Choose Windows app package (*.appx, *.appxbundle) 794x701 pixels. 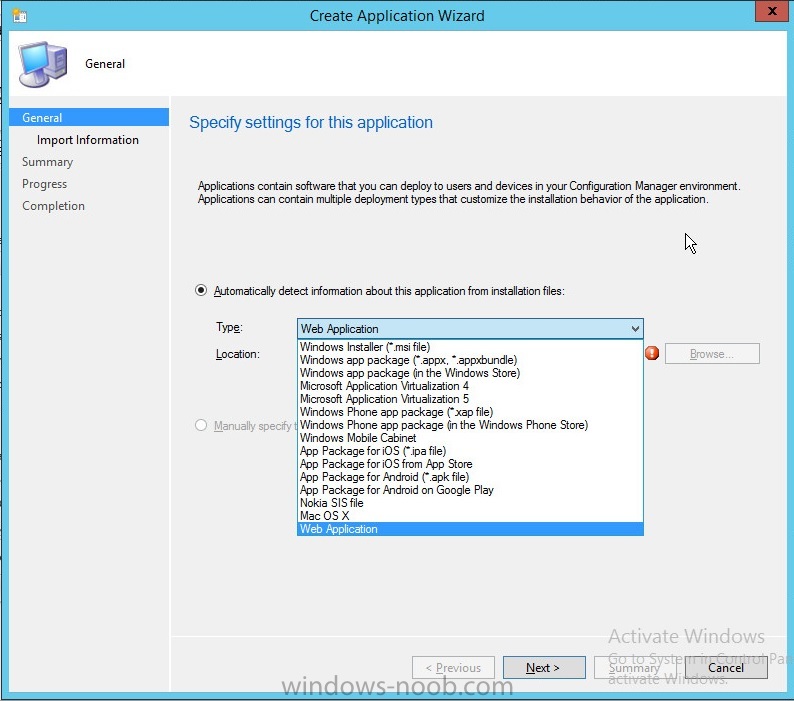pyautogui.click(x=470, y=360)
